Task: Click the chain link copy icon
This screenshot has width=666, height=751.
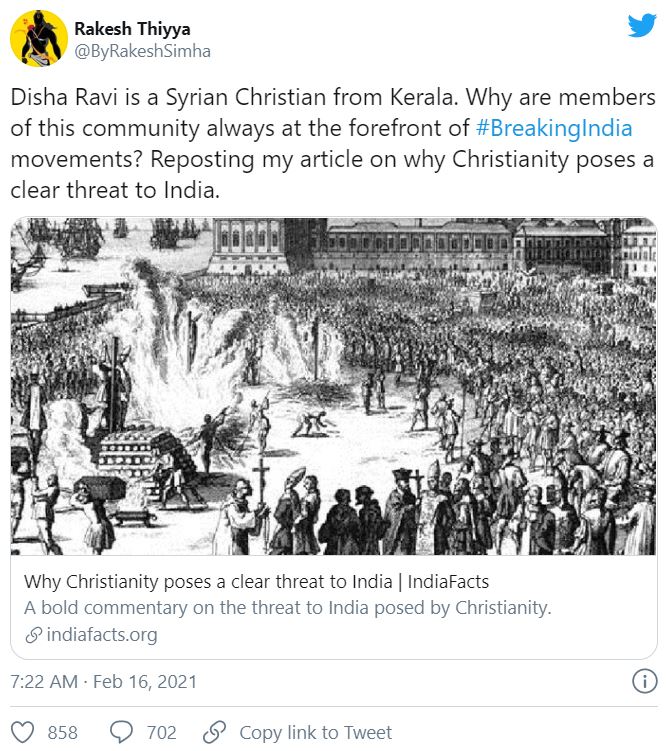Action: (x=214, y=732)
